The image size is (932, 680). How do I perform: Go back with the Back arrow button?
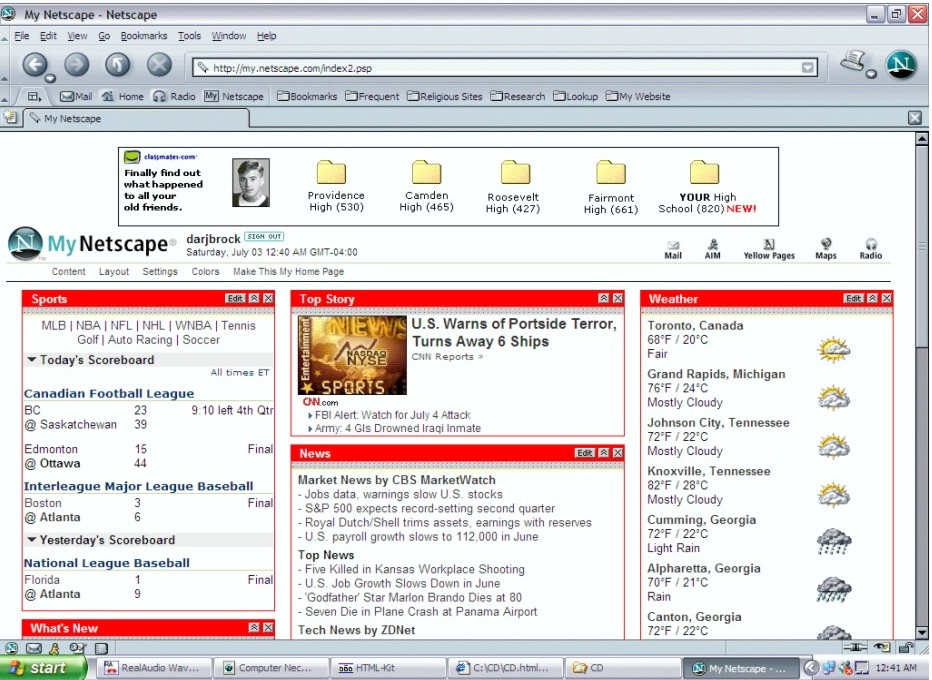tap(35, 64)
